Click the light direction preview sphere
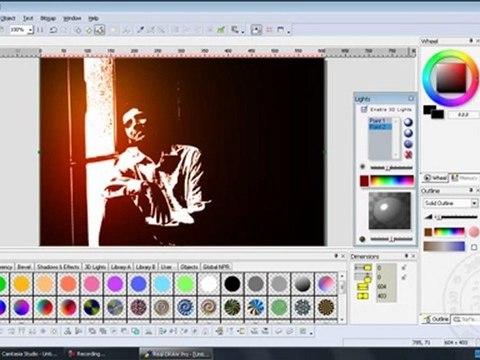Image resolution: width=480 pixels, height=360 pixels. [389, 211]
